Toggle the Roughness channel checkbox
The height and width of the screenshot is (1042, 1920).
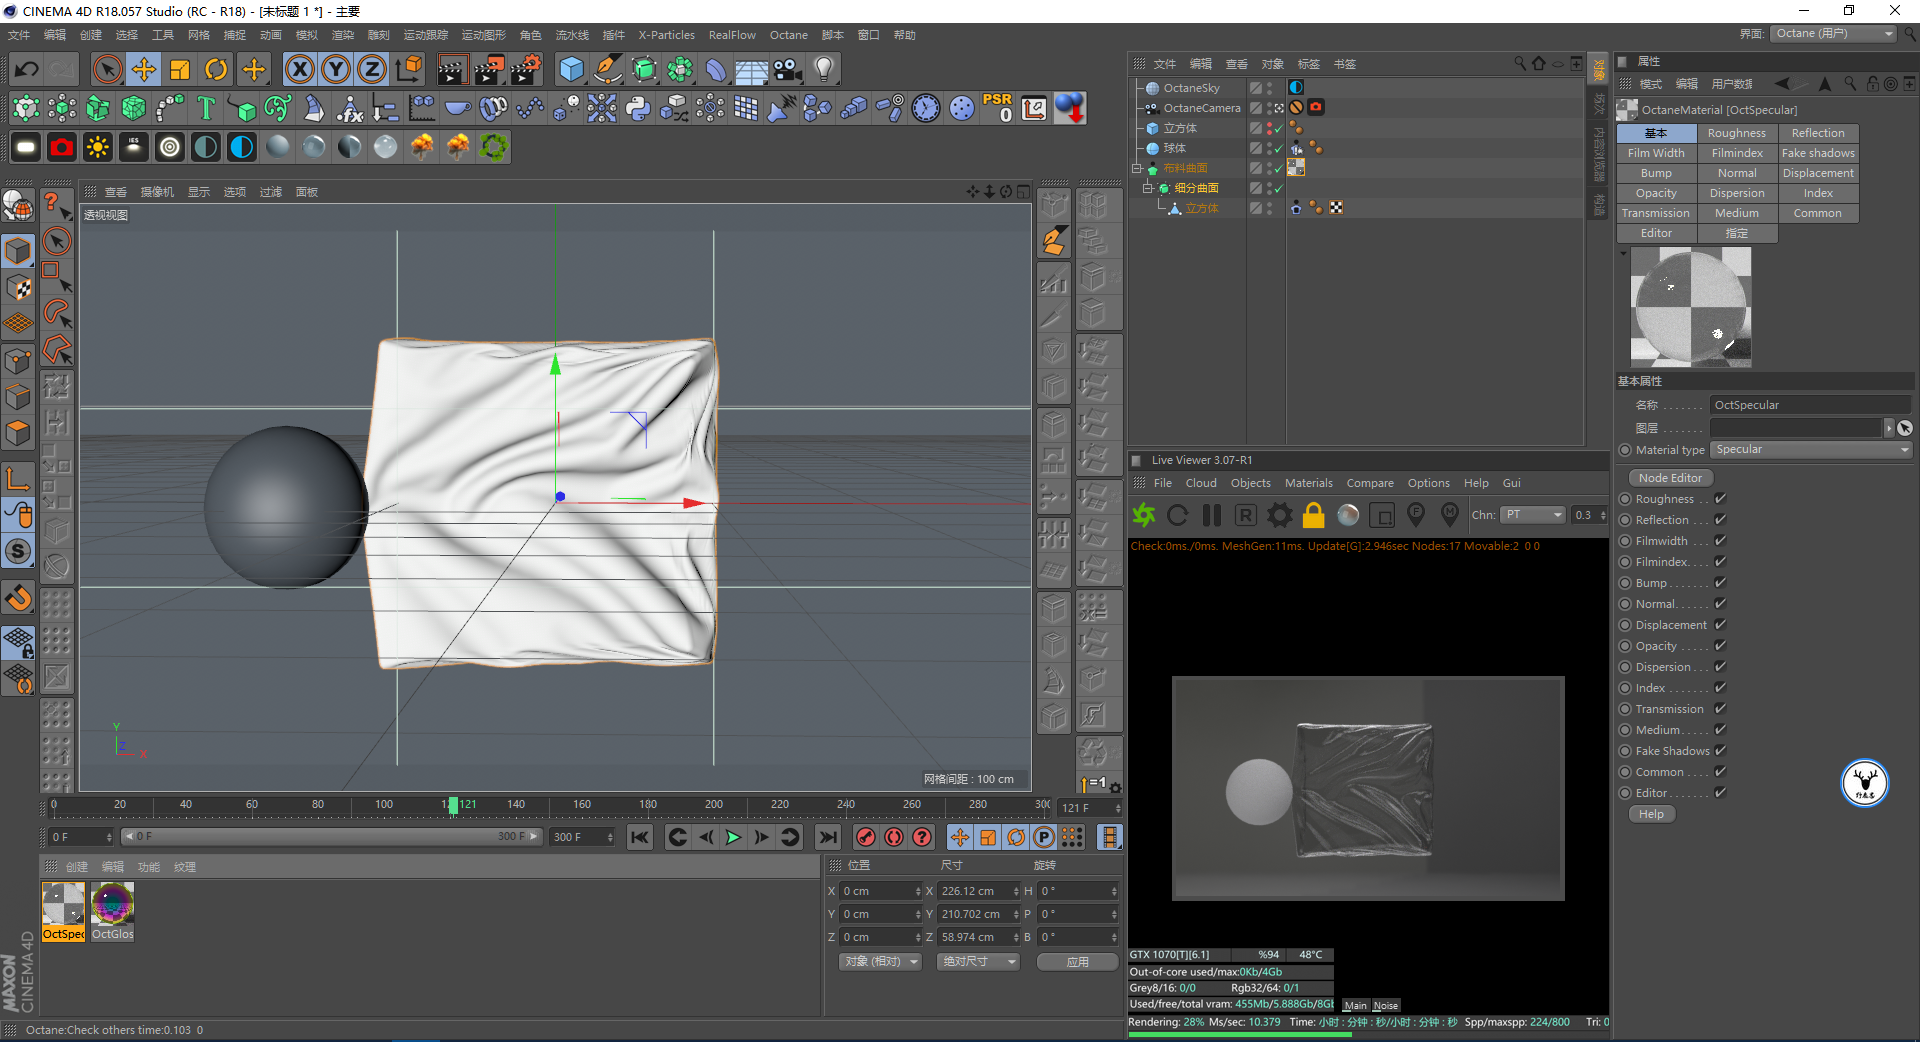pos(1721,499)
